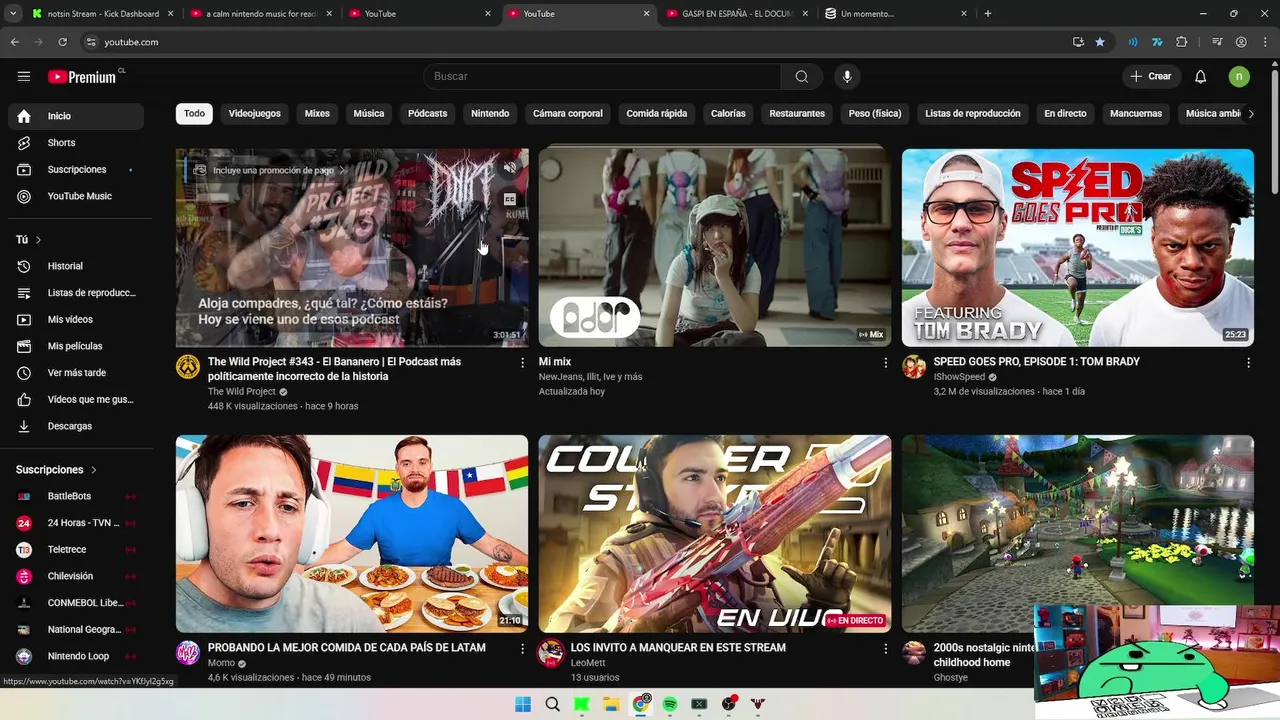This screenshot has height=720, width=1280.
Task: Open The Wild Project channel avatar
Action: (188, 367)
